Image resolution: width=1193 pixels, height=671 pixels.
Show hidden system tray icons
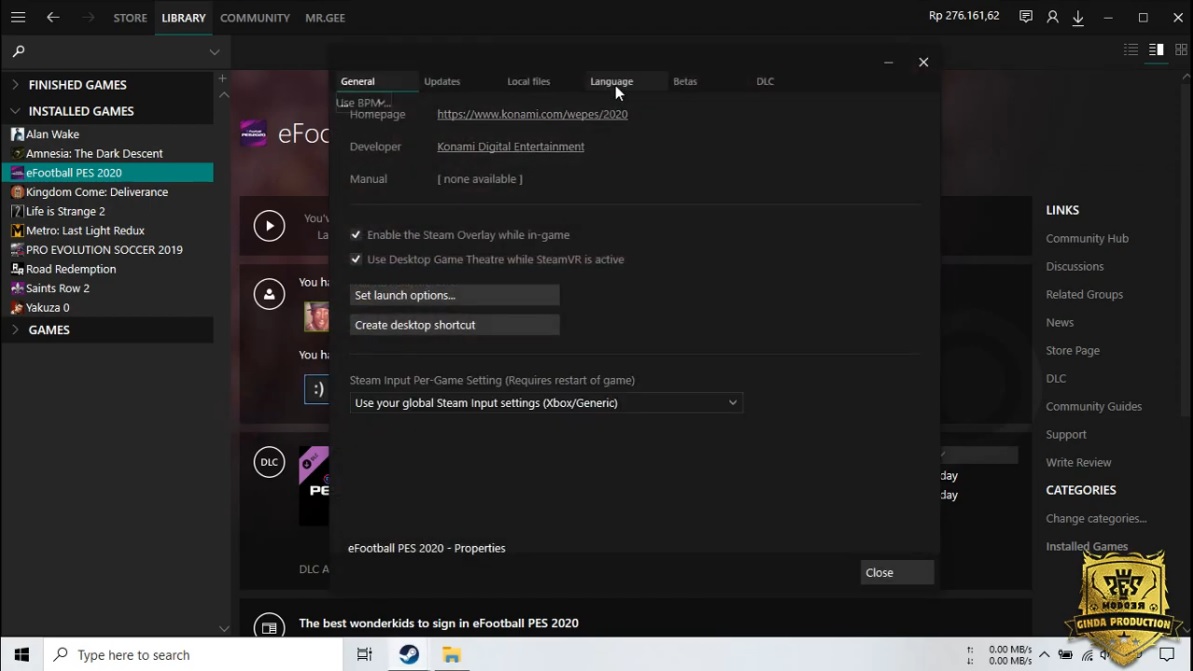pos(1044,654)
